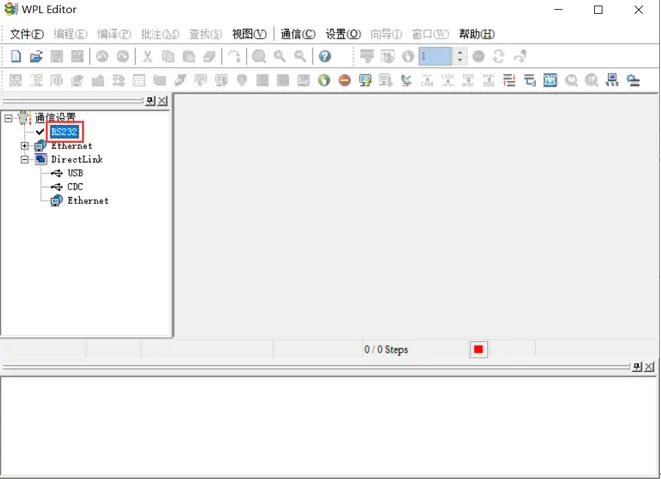Increase the toolbar number spinner value

(x=460, y=52)
